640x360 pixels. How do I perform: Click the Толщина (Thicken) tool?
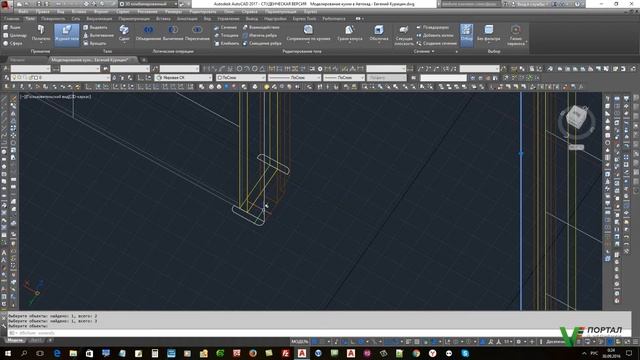pos(226,36)
